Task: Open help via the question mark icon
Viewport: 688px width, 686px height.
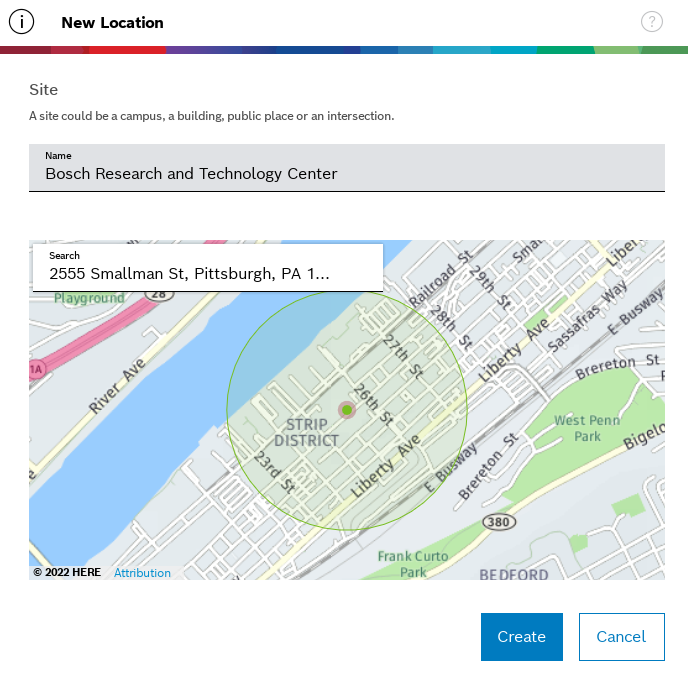Action: [x=652, y=22]
